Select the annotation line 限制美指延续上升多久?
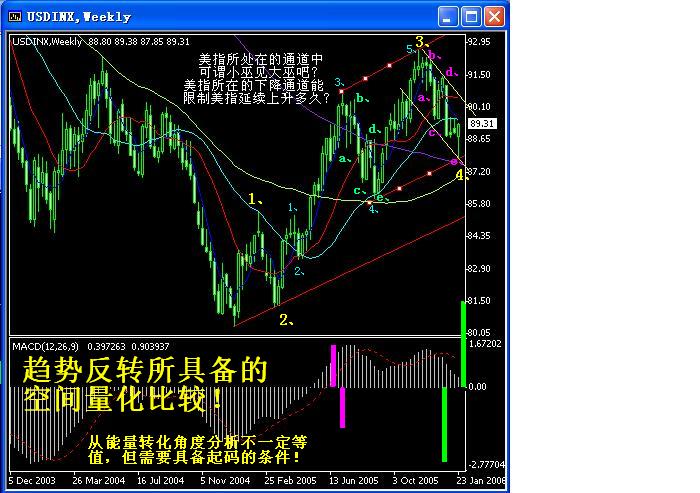The width and height of the screenshot is (700, 493). pyautogui.click(x=257, y=98)
